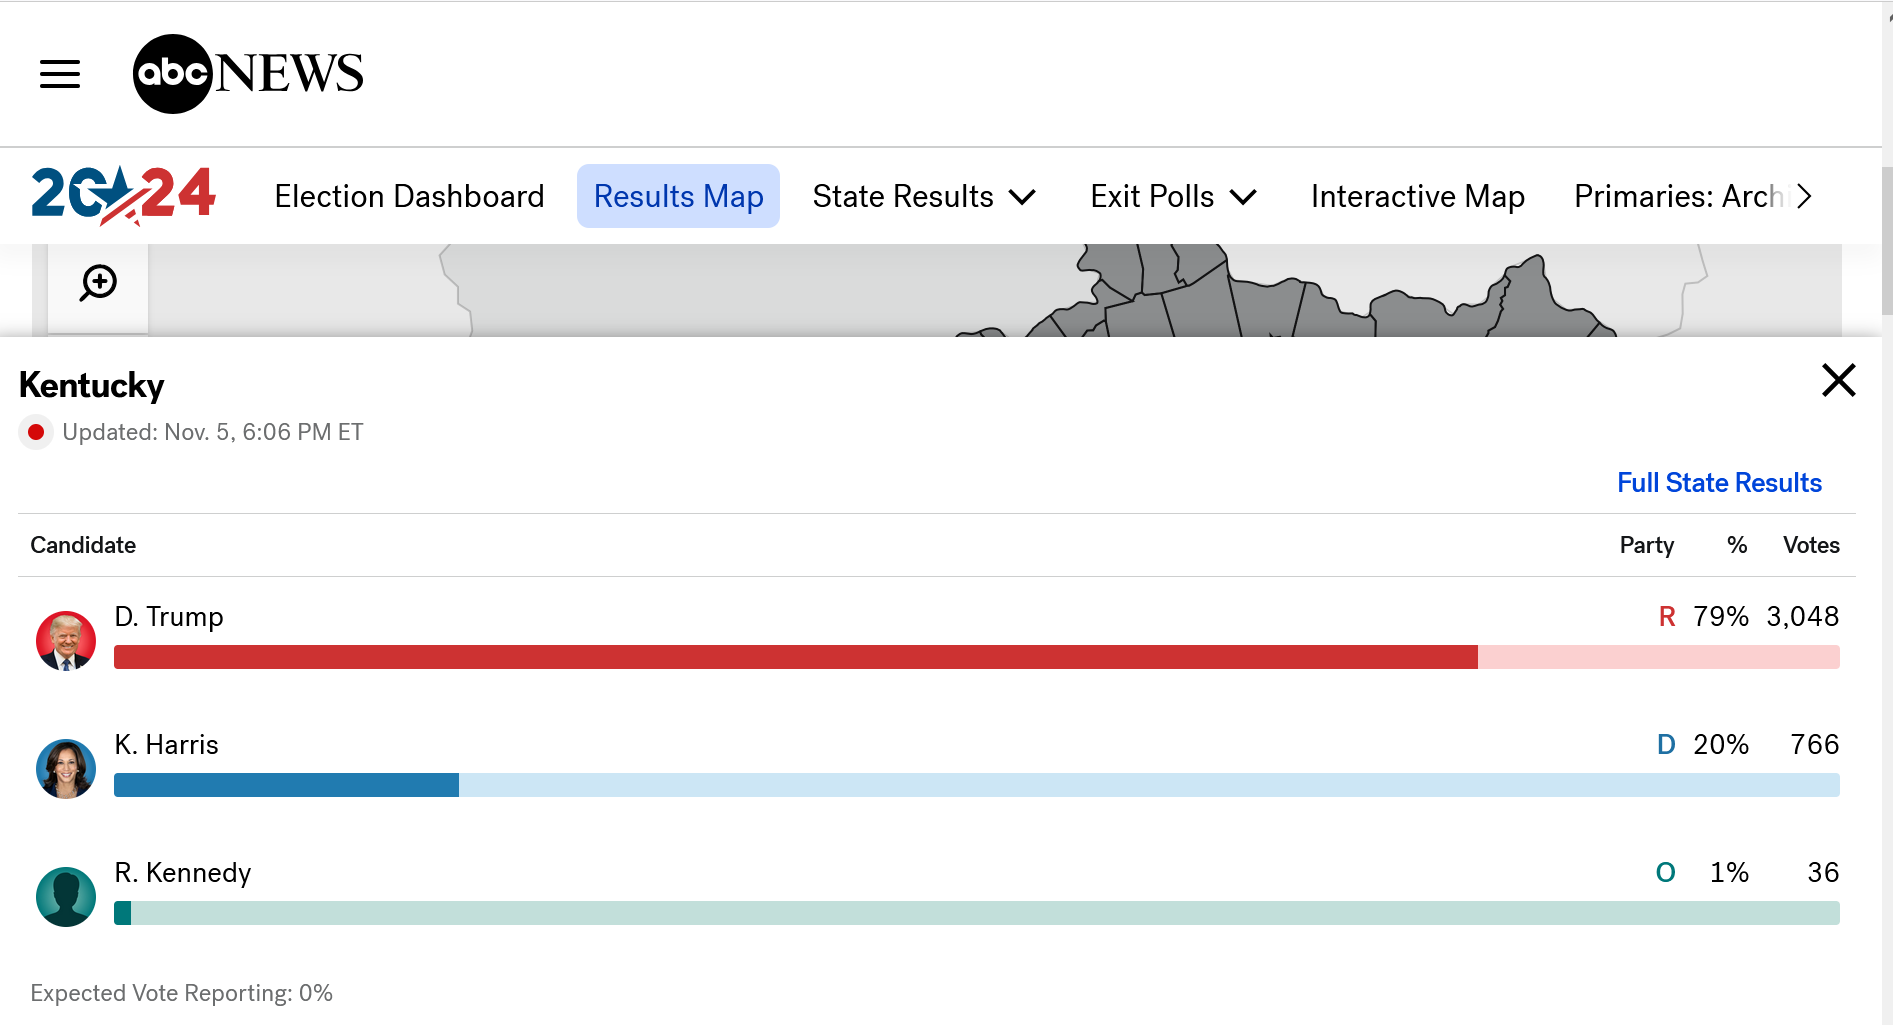
Task: Open the Election Dashboard tab
Action: (x=409, y=196)
